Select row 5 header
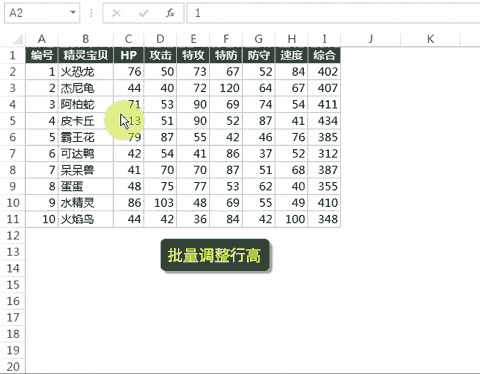Viewport: 480px width, 374px height. pos(13,121)
